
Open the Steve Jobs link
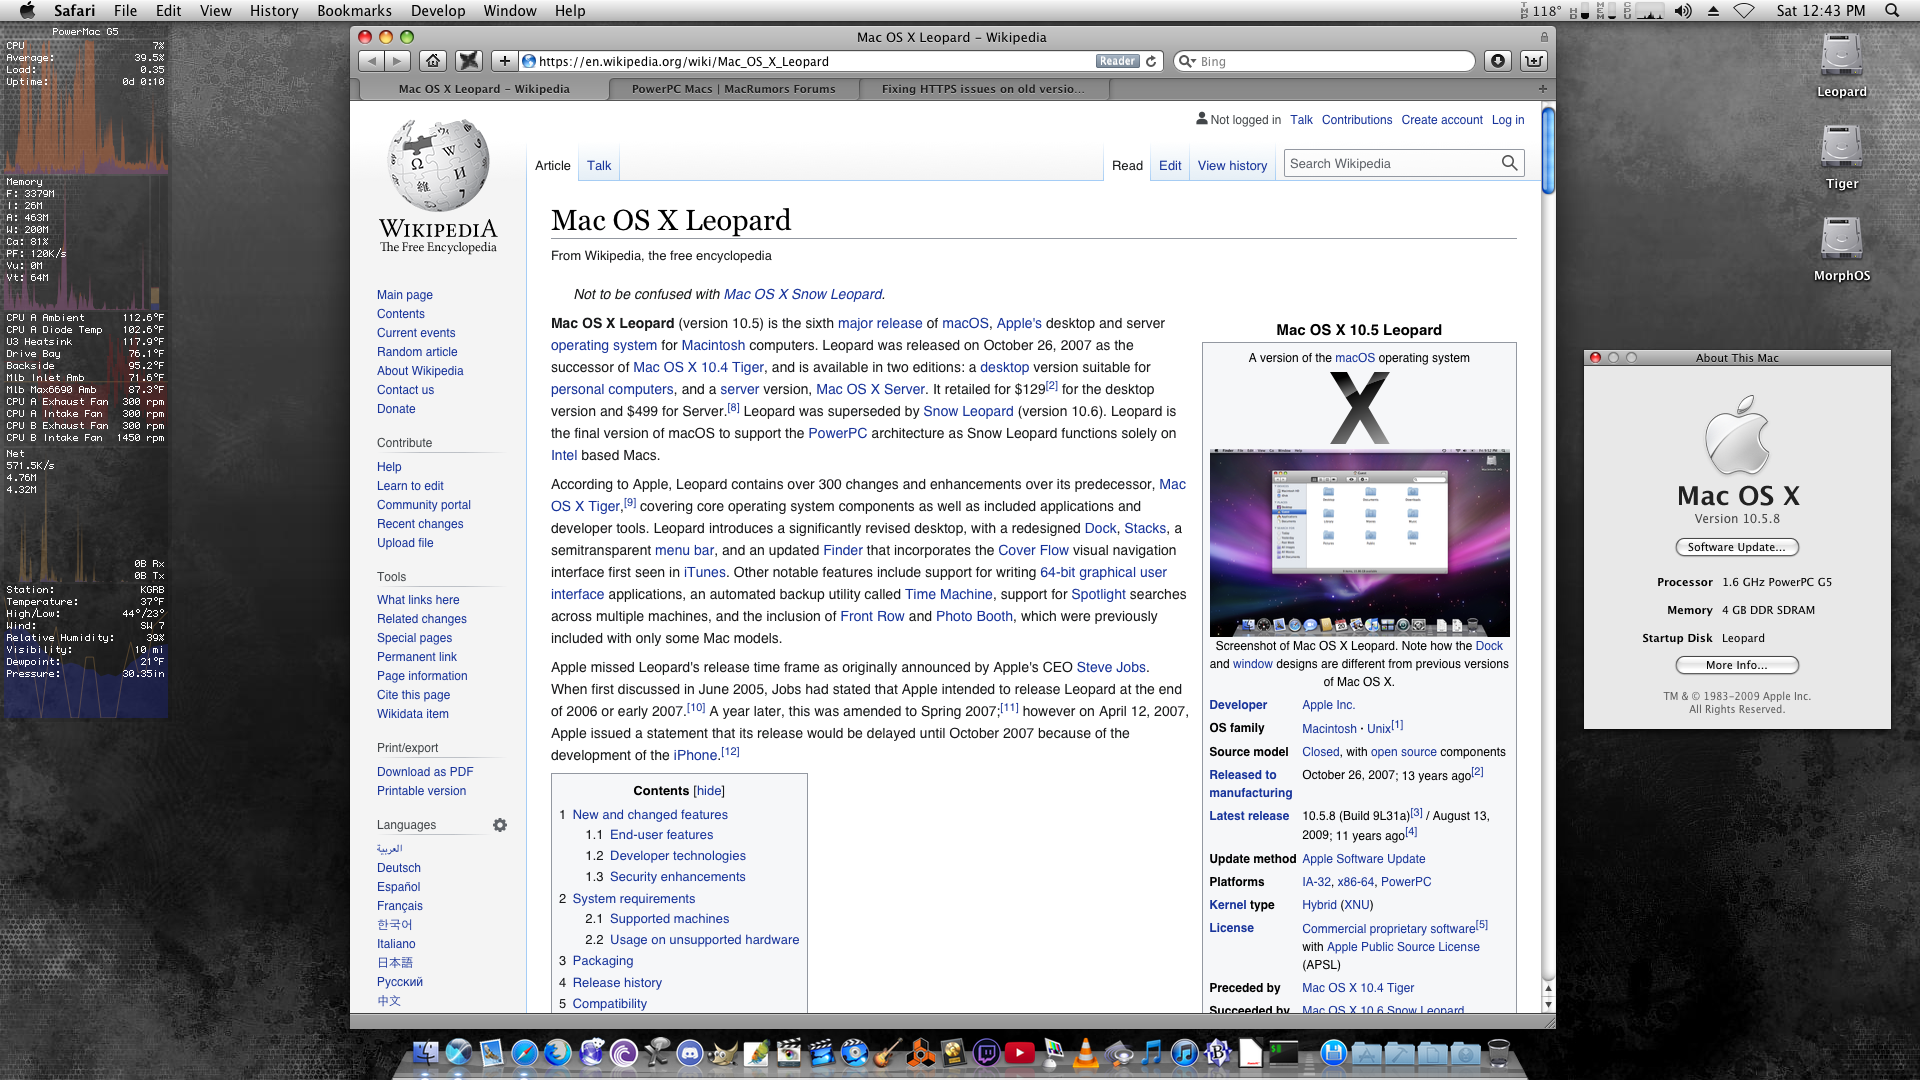pyautogui.click(x=1111, y=667)
